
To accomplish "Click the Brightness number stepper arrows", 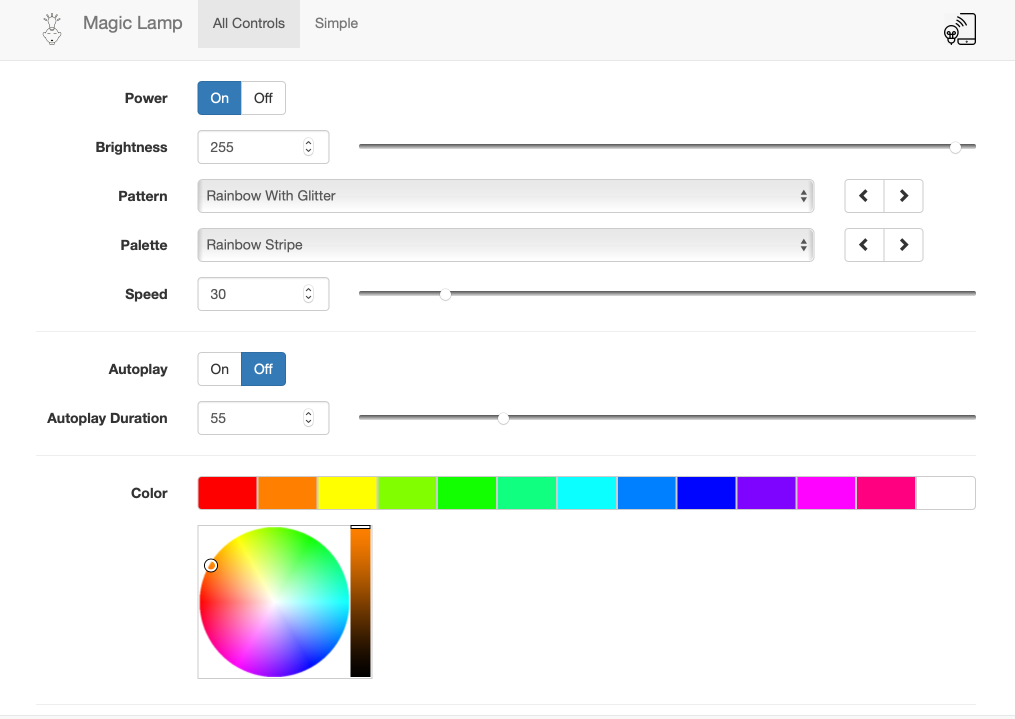I will 308,147.
